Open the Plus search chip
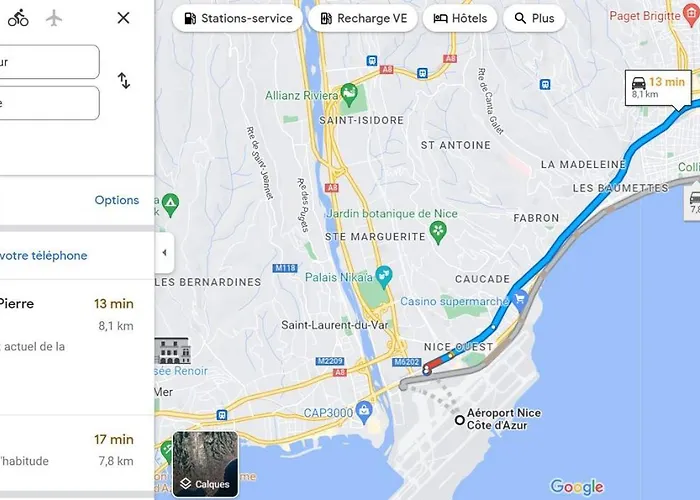The width and height of the screenshot is (700, 500). (x=534, y=18)
